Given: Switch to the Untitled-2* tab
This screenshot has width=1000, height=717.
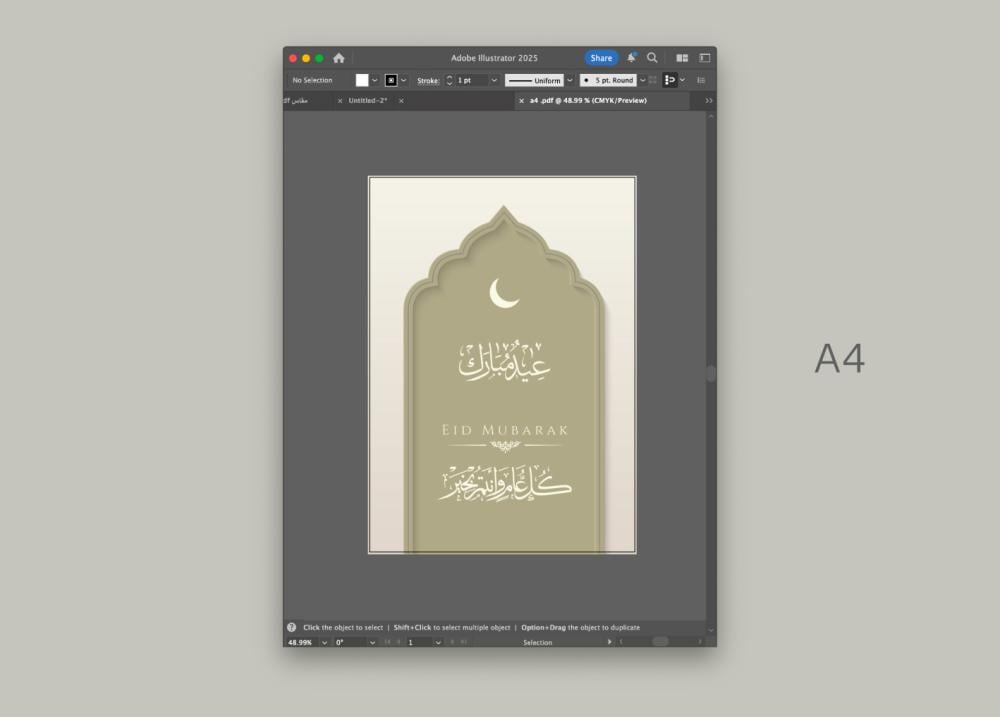Looking at the screenshot, I should tap(368, 101).
